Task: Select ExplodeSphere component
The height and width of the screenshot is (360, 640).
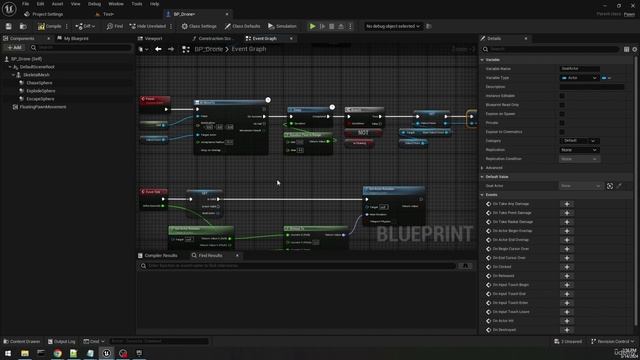Action: (x=40, y=91)
